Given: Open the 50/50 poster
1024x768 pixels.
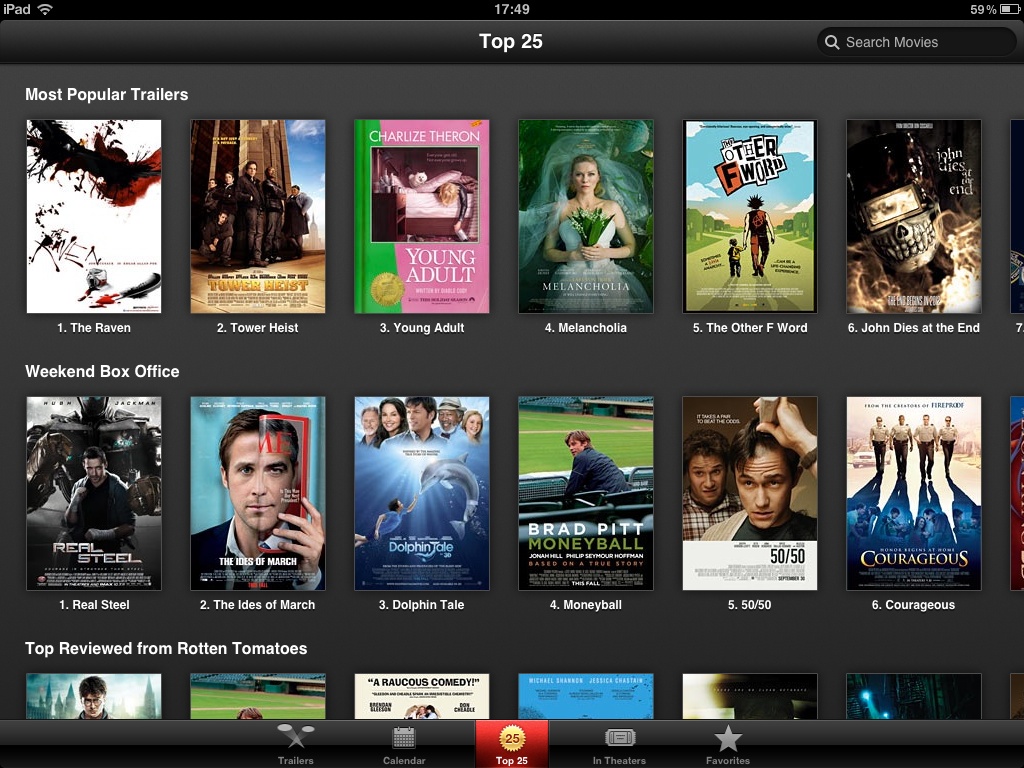Looking at the screenshot, I should (750, 493).
